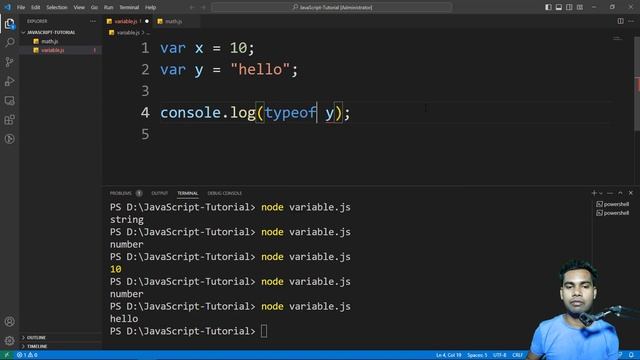The image size is (640, 360).
Task: Select first powershell terminal instance
Action: pos(613,204)
